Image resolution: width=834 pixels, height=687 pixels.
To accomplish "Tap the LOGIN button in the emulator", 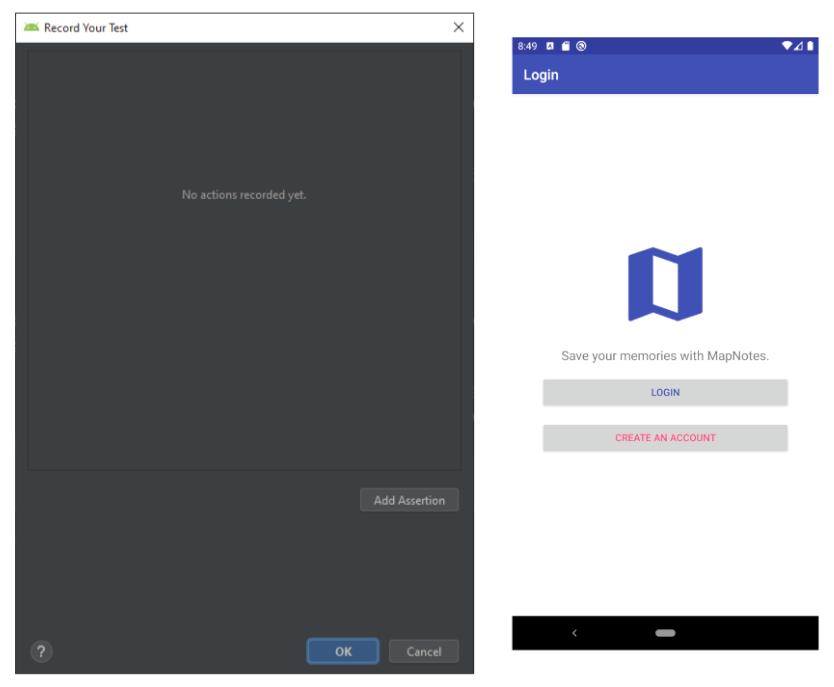I will 665,392.
